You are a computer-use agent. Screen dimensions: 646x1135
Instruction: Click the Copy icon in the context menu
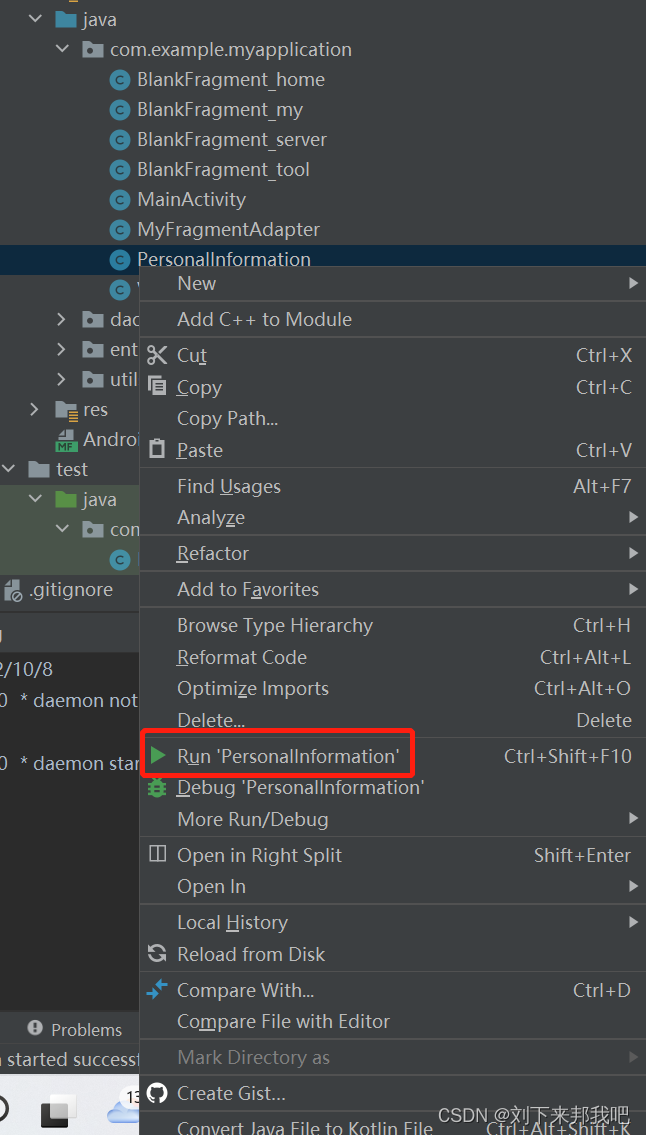coord(157,387)
